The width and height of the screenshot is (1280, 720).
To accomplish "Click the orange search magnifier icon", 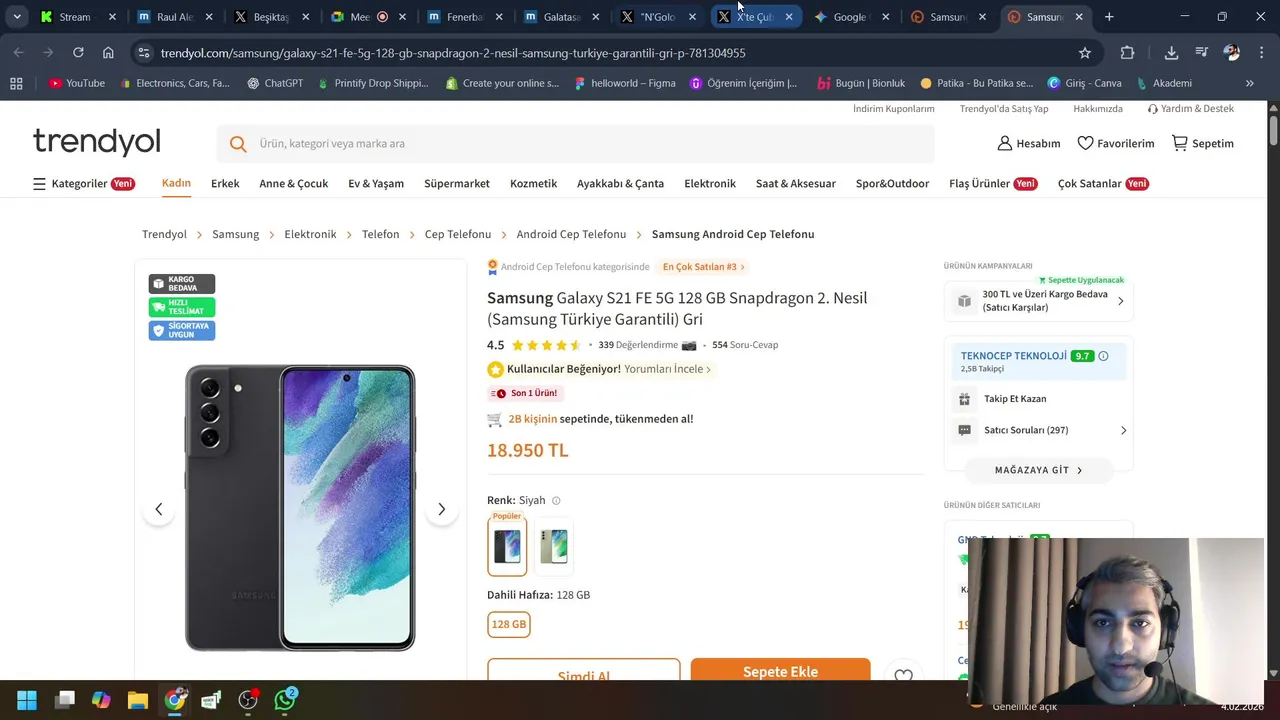I will coord(238,144).
